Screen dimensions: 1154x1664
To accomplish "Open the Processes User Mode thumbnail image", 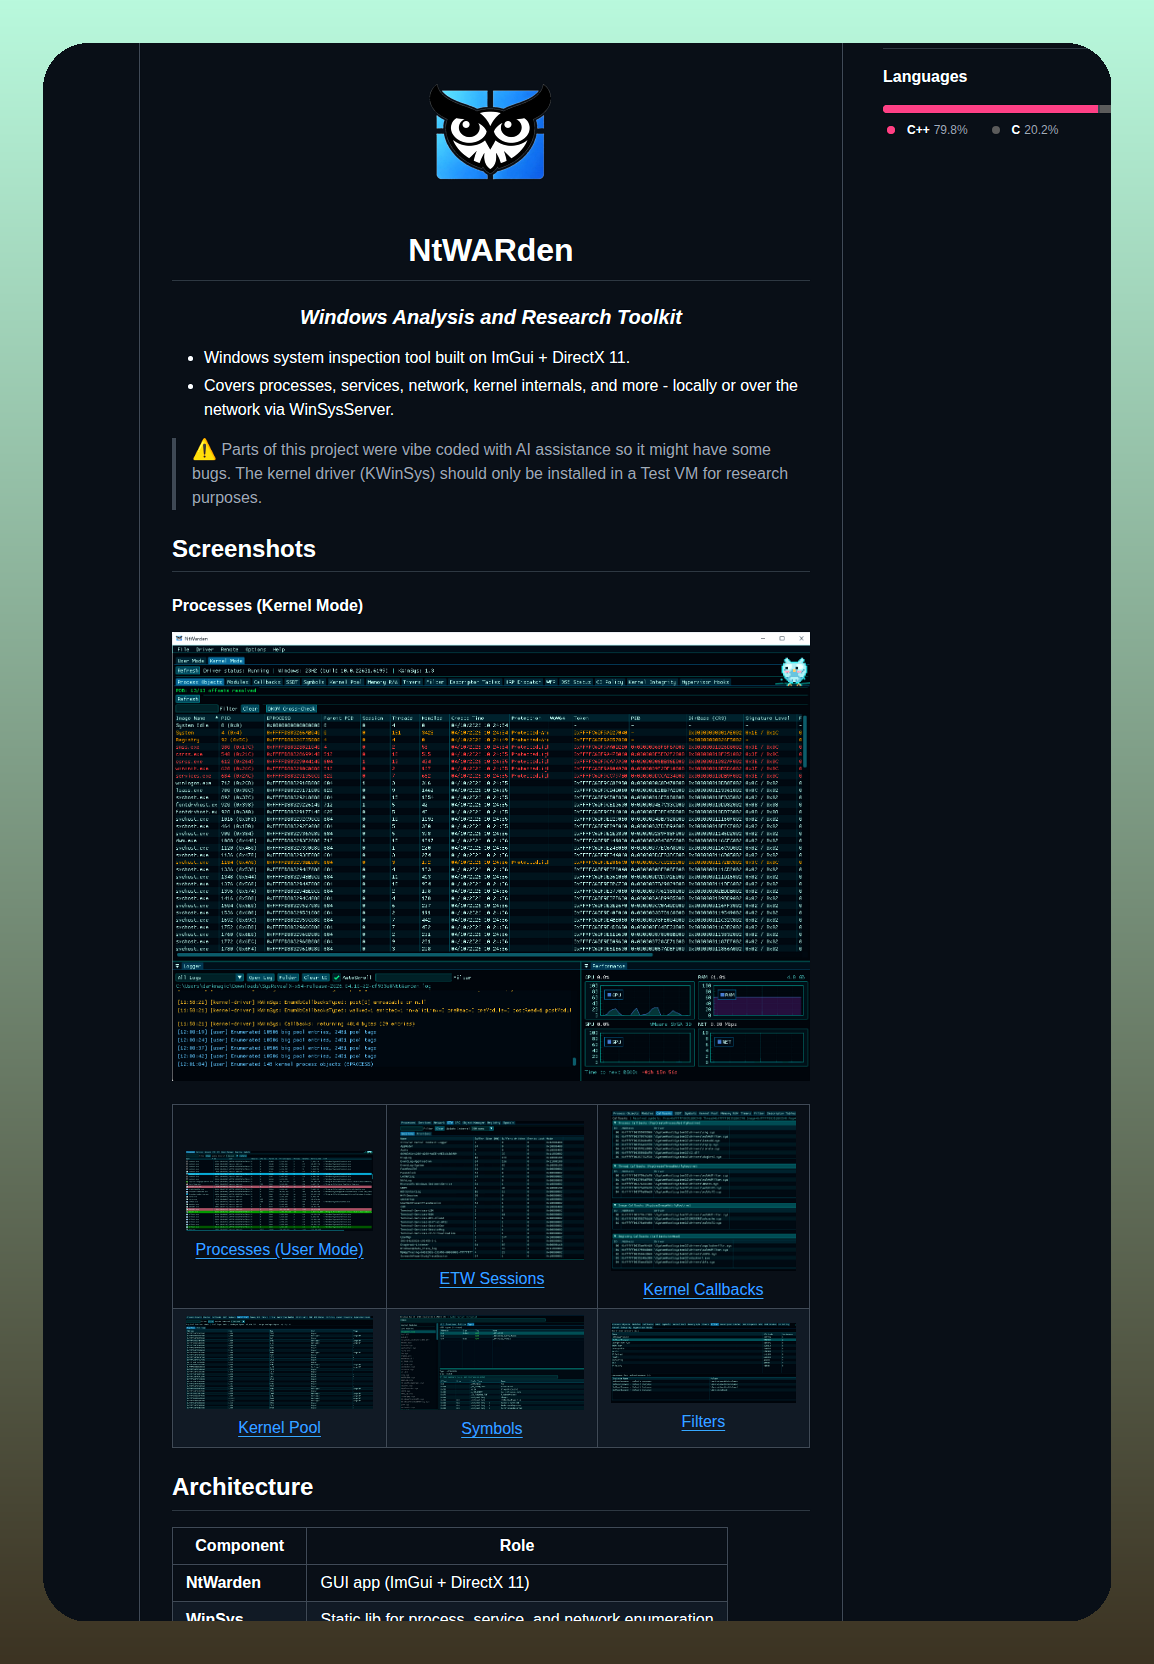I will [279, 1189].
